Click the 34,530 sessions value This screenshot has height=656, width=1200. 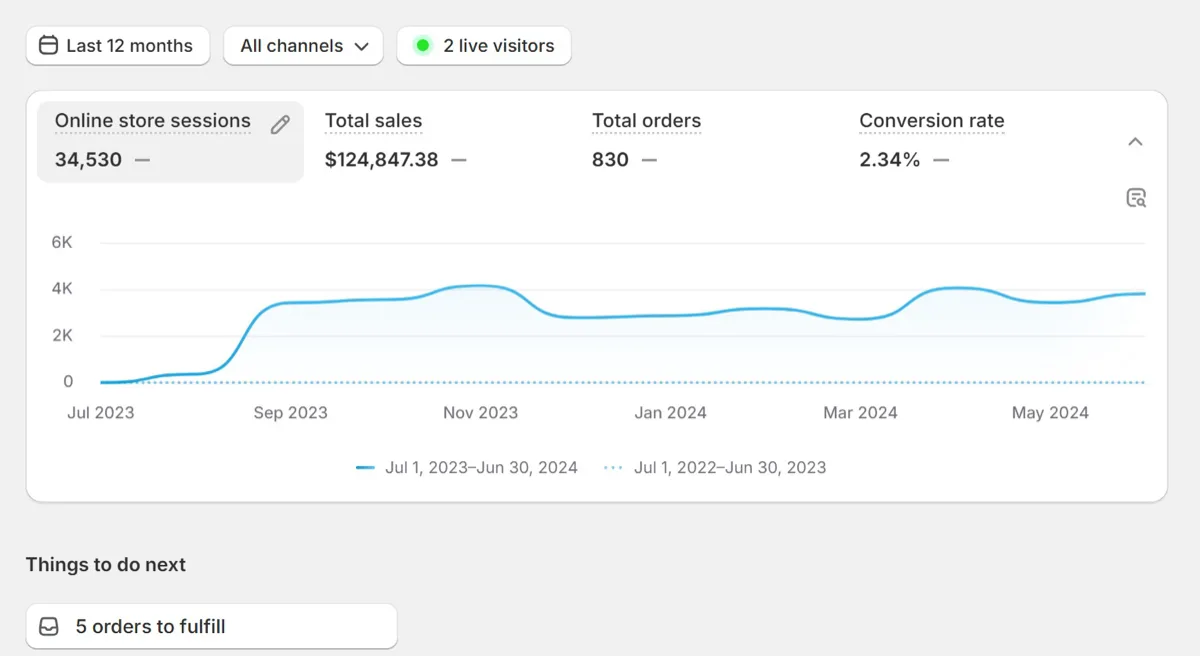[88, 159]
